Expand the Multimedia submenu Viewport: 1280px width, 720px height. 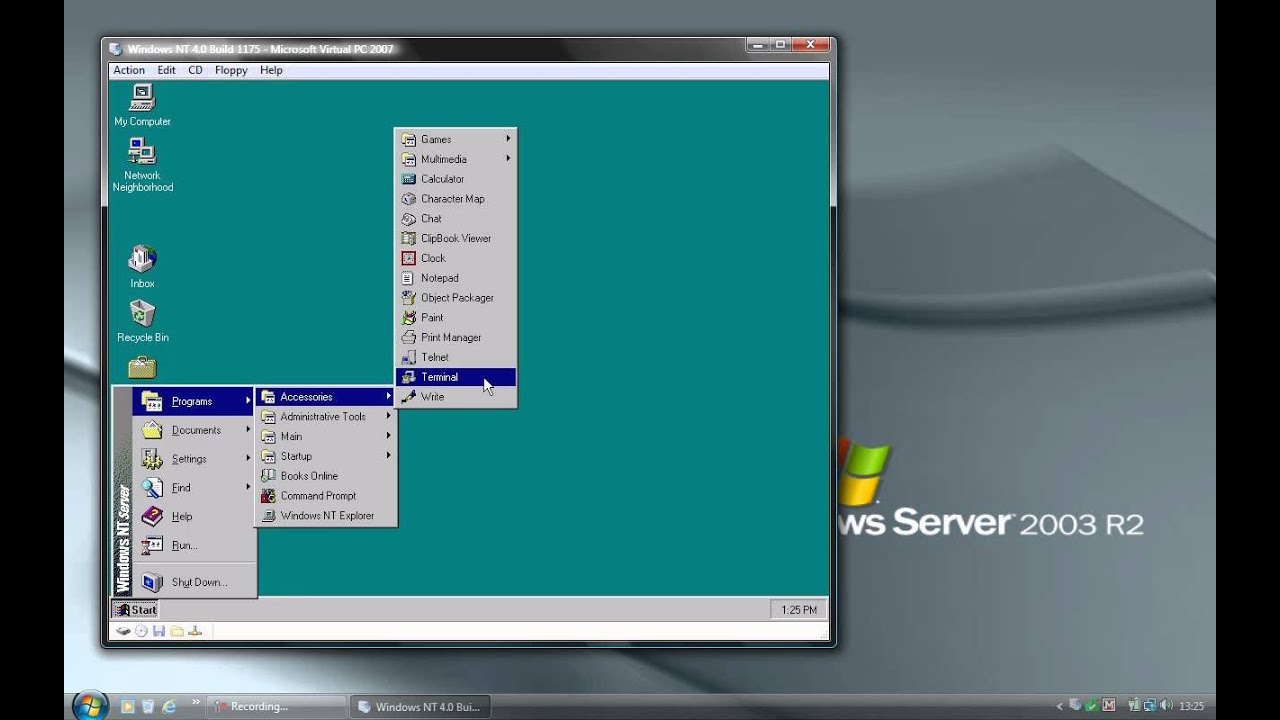click(456, 159)
